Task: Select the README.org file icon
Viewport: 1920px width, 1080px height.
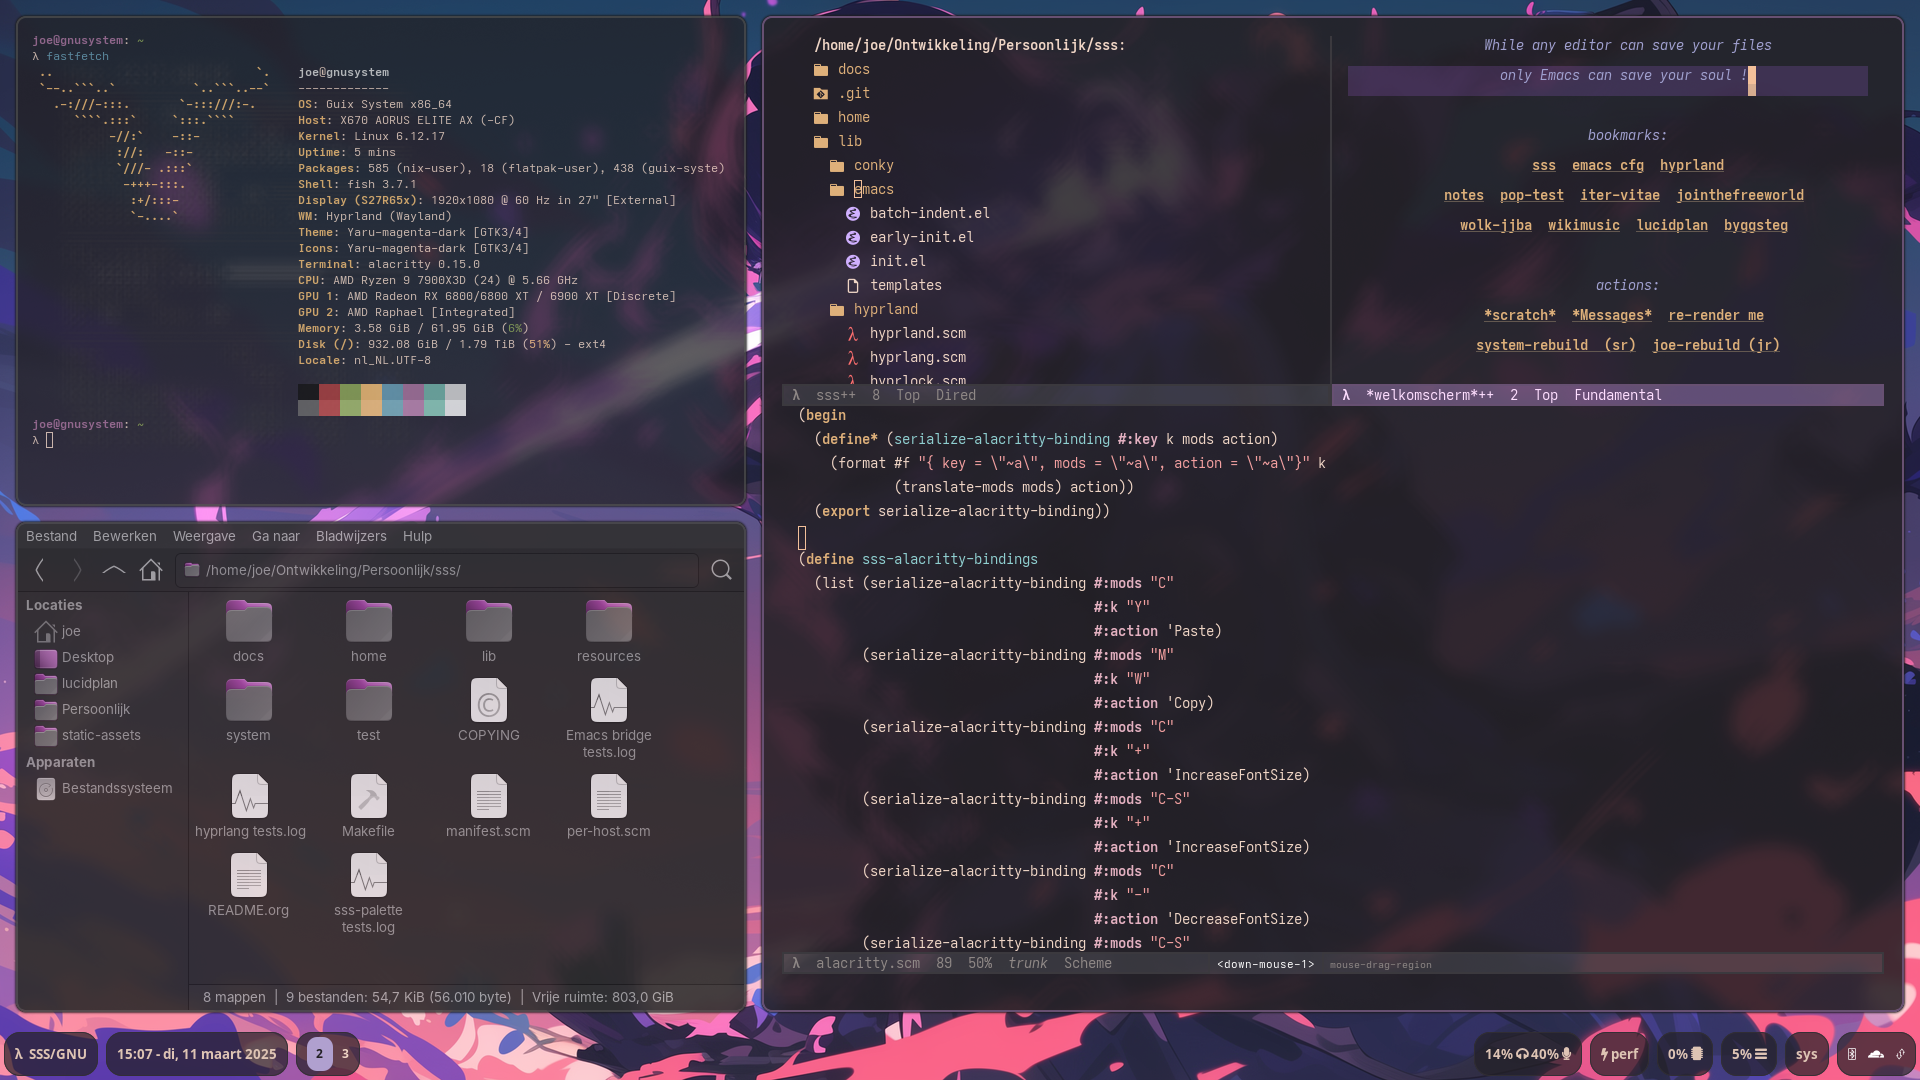Action: pos(248,876)
